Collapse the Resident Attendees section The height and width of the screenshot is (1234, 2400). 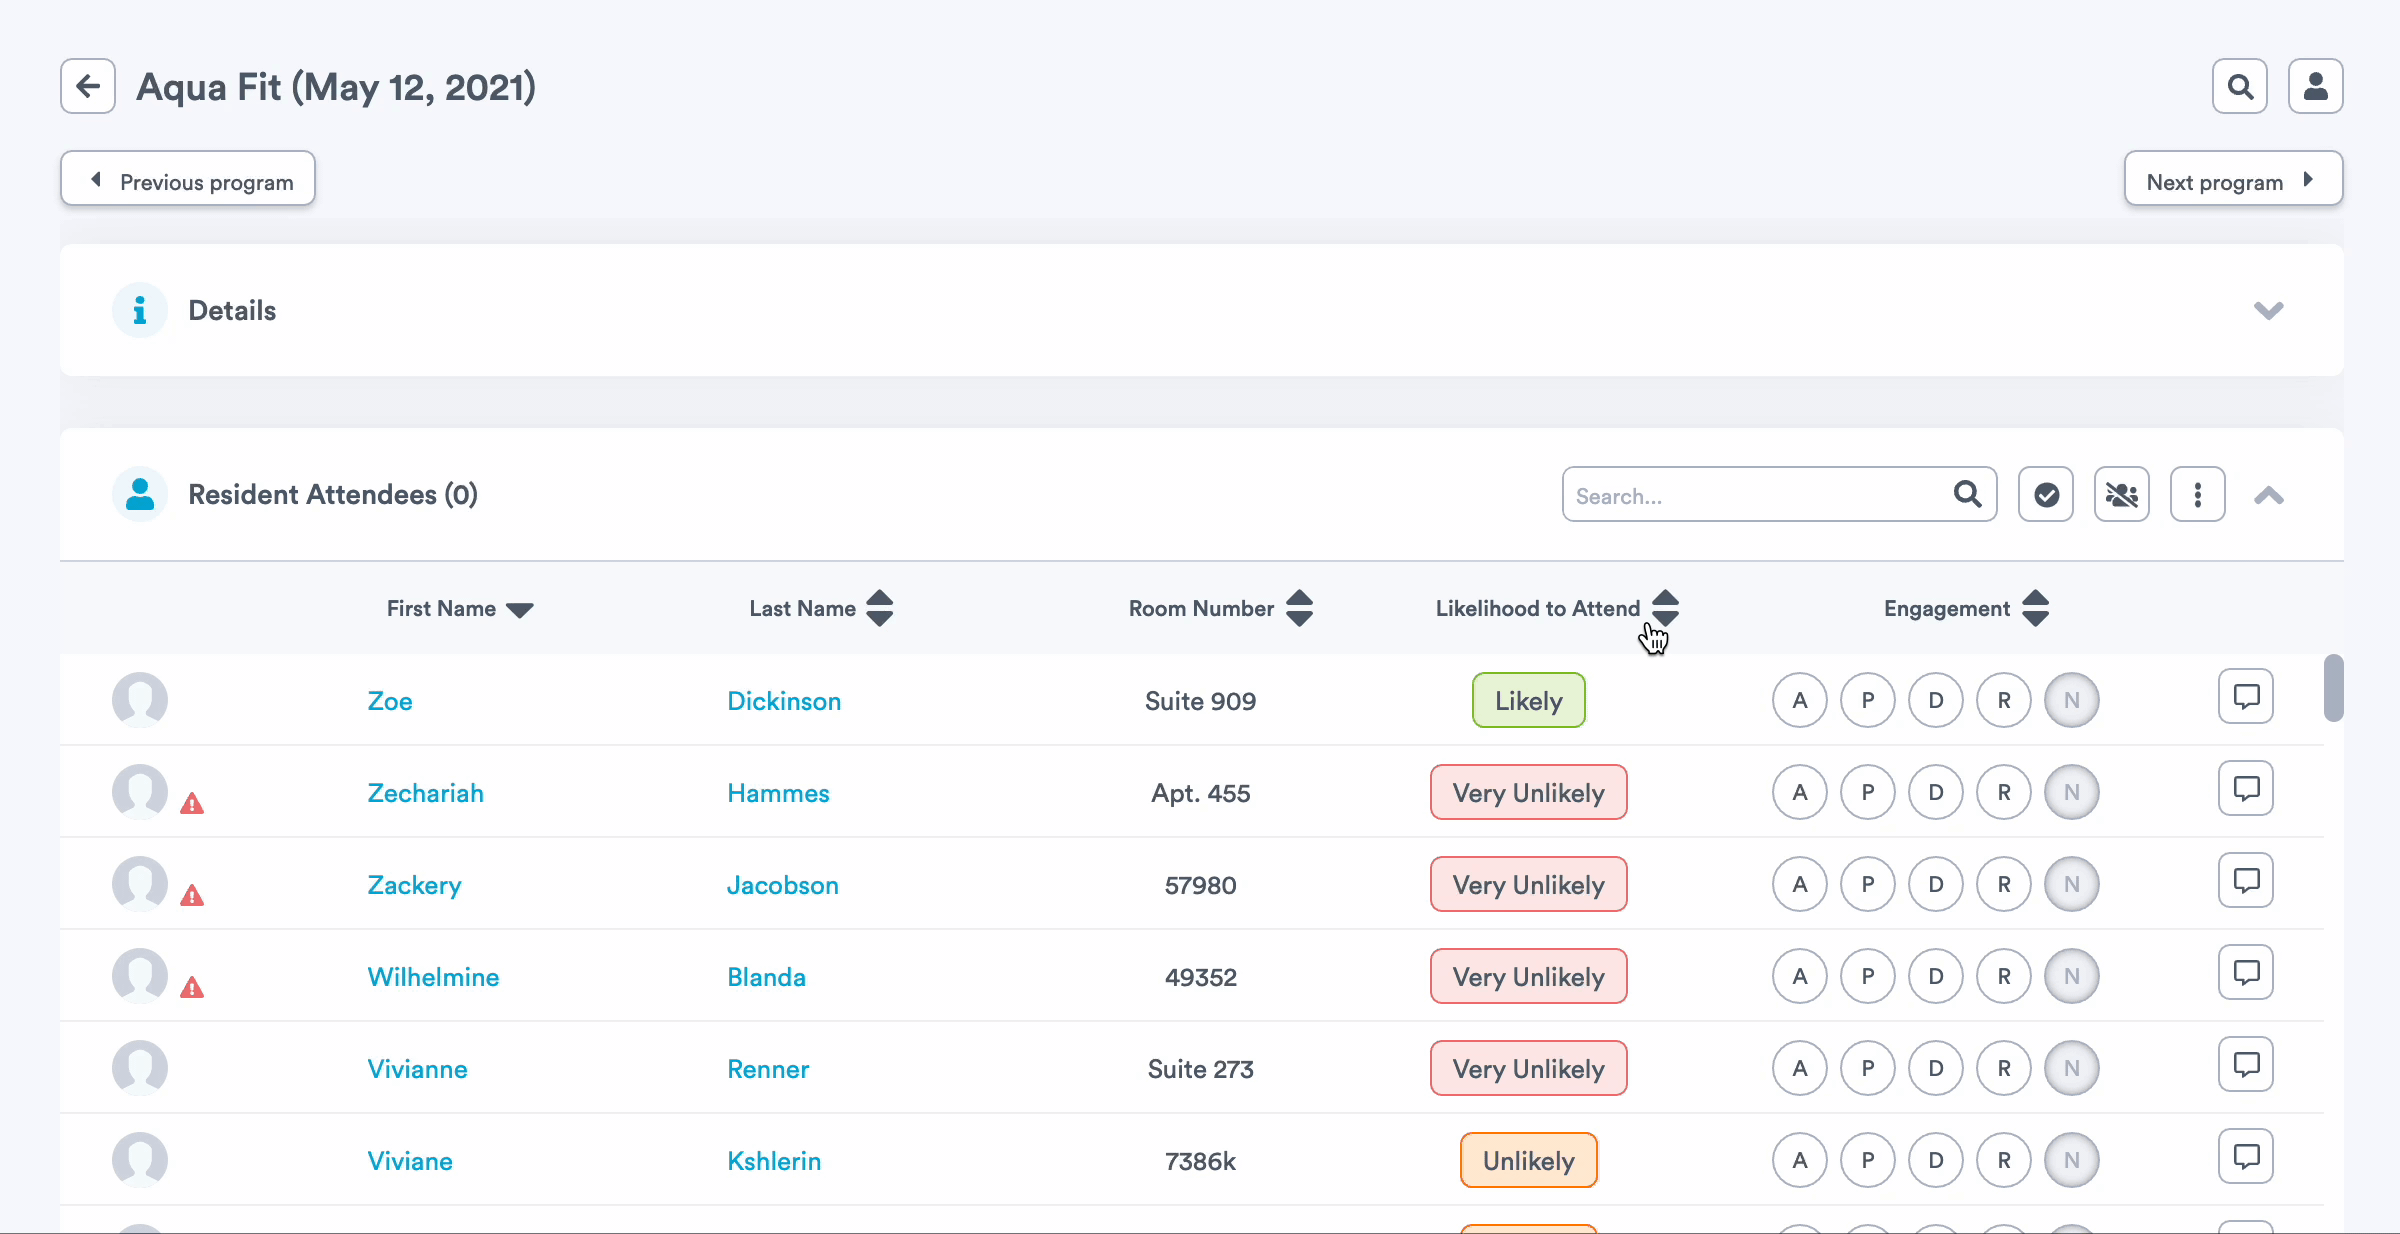coord(2268,495)
